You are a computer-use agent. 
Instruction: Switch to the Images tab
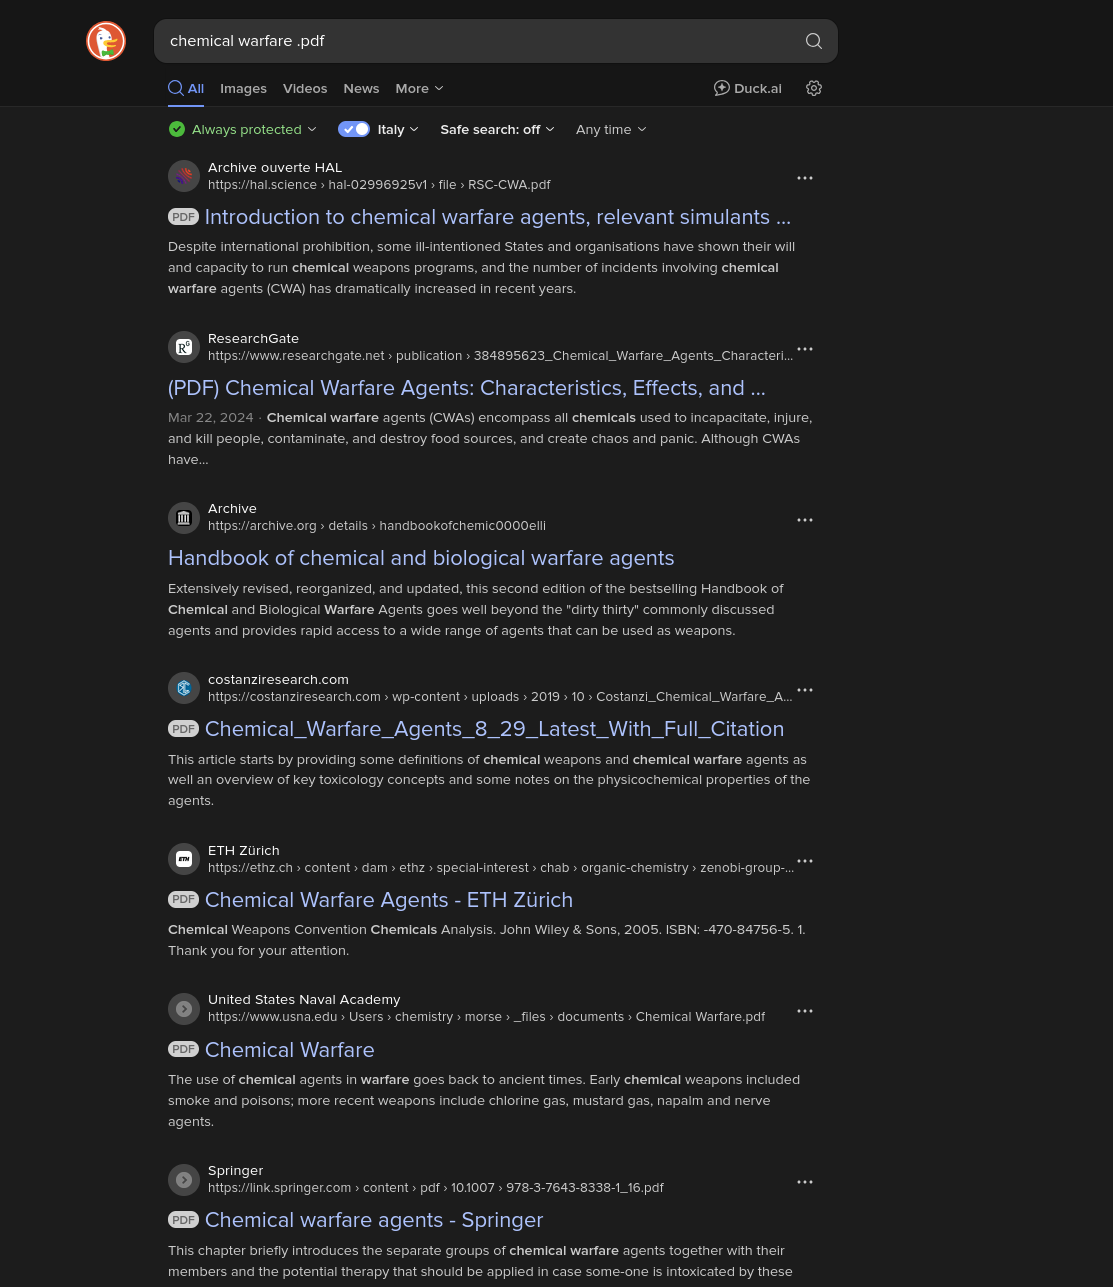point(243,88)
